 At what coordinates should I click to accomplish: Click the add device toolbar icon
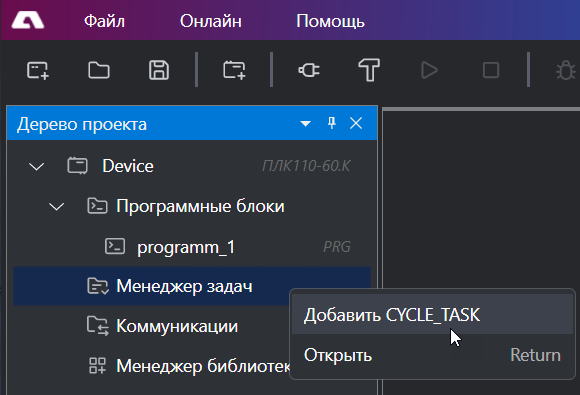click(x=234, y=70)
